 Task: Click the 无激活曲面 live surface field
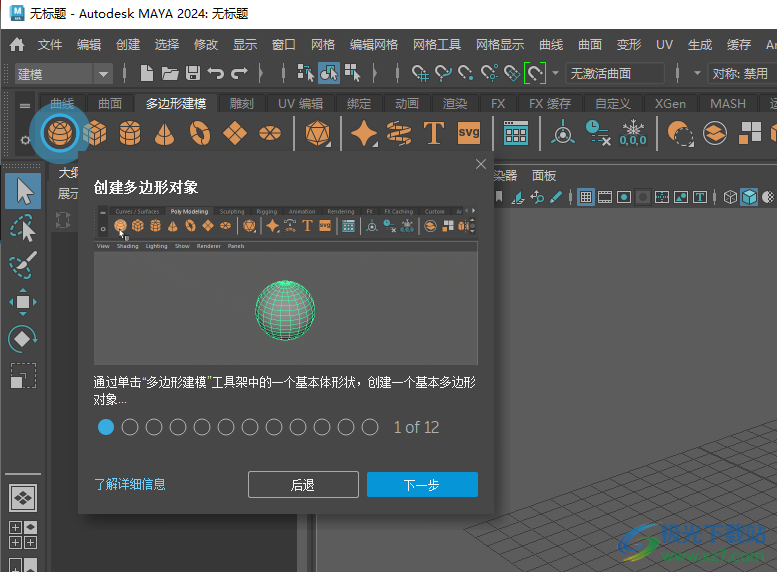(x=614, y=74)
